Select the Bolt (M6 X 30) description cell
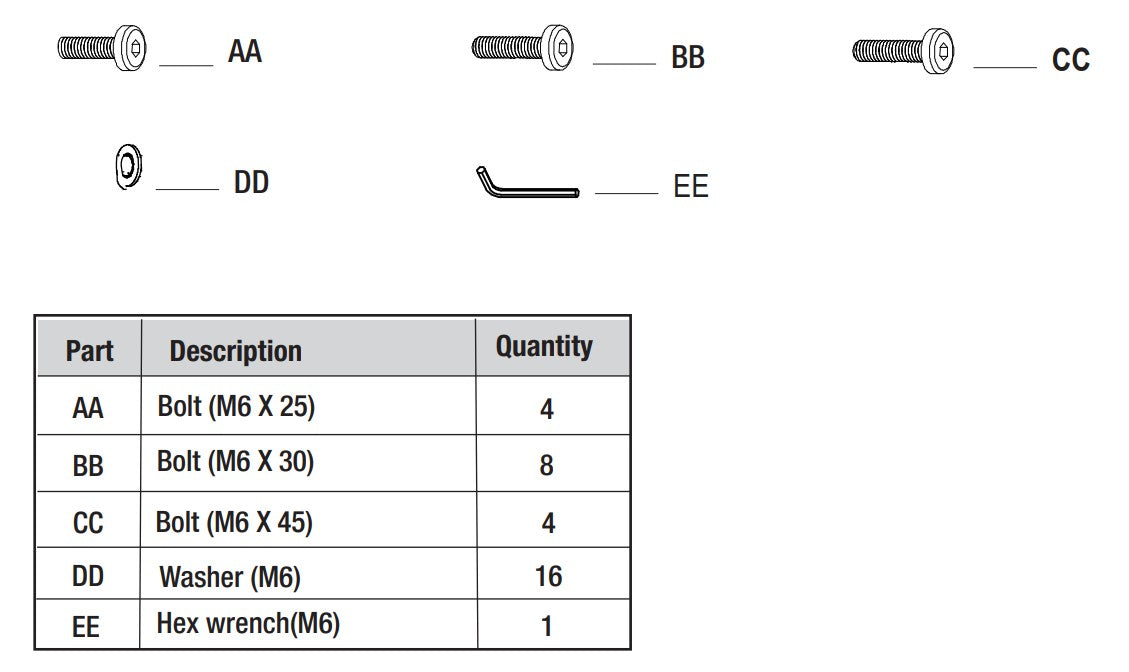The height and width of the screenshot is (672, 1129). pos(235,462)
